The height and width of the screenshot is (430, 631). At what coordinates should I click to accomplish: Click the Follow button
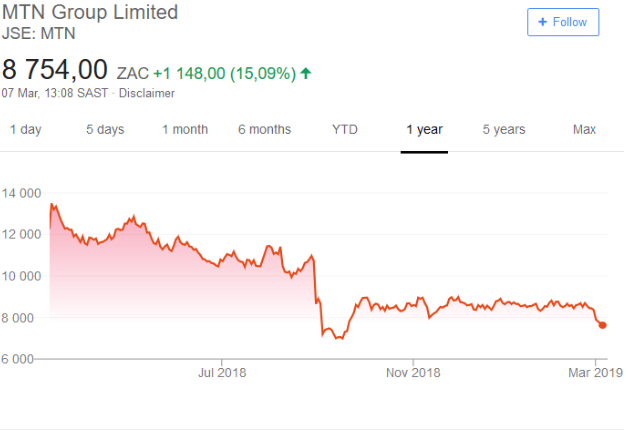pyautogui.click(x=563, y=22)
